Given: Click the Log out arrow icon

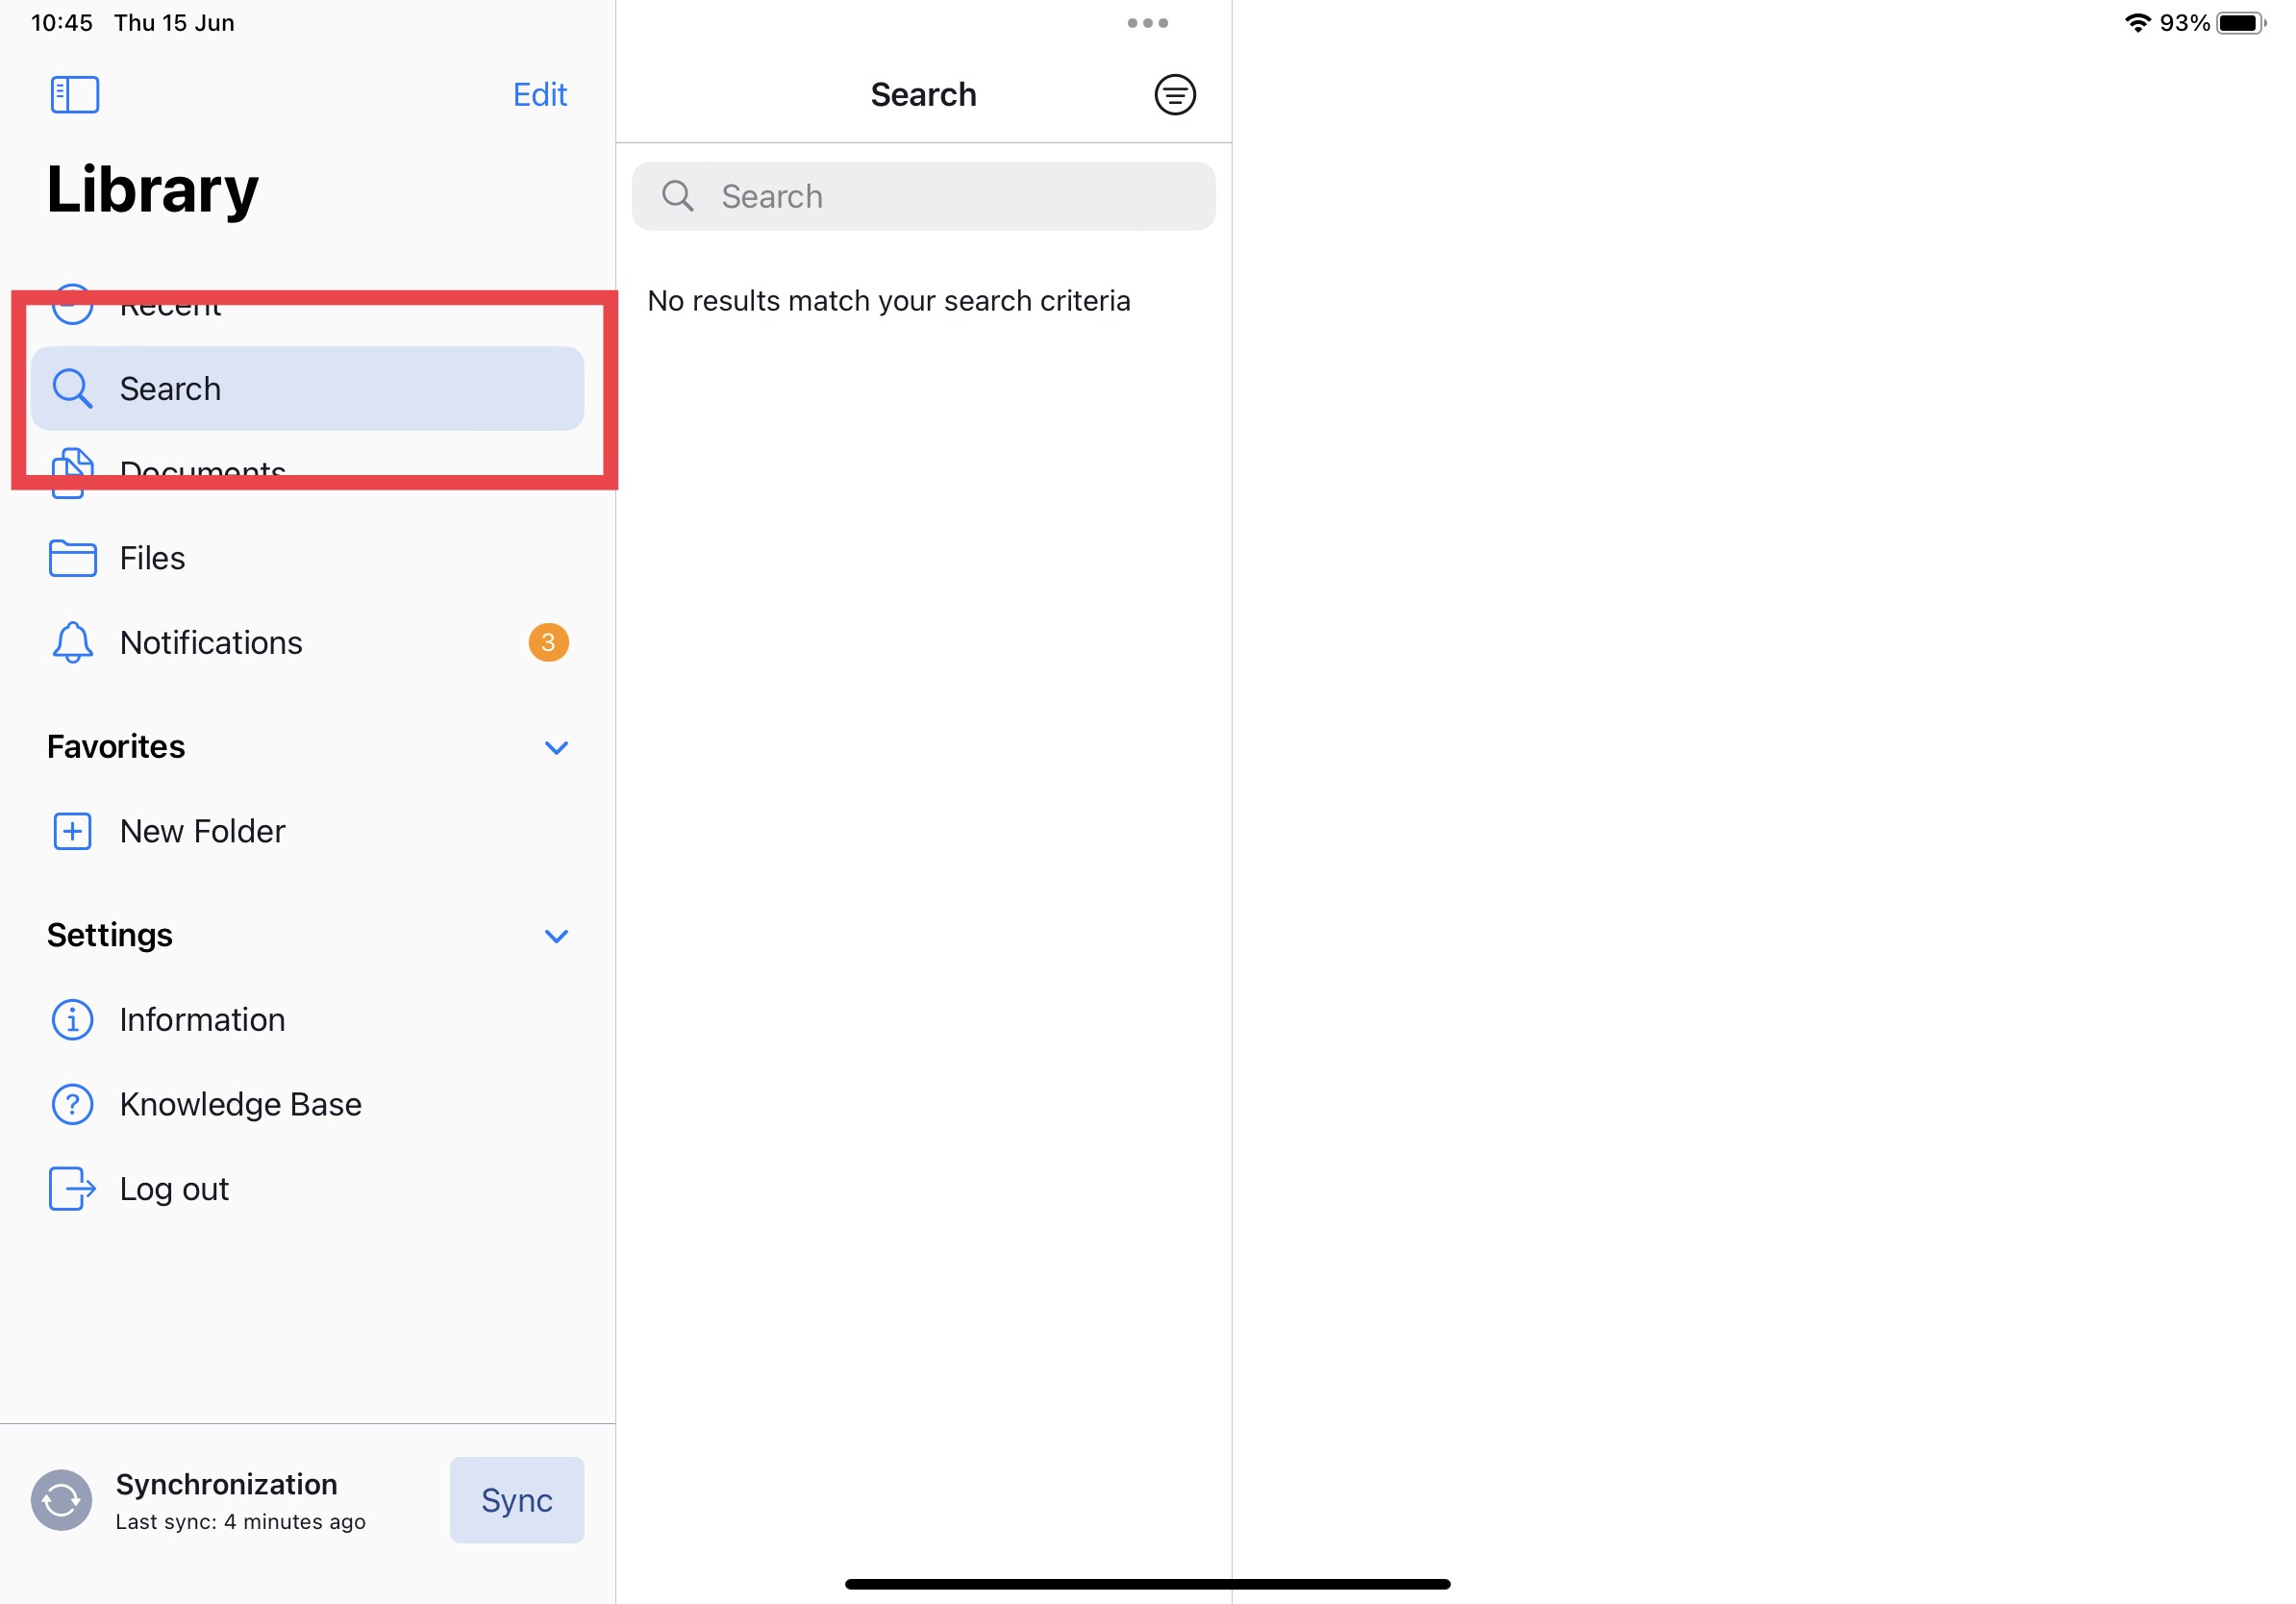Looking at the screenshot, I should (x=72, y=1188).
